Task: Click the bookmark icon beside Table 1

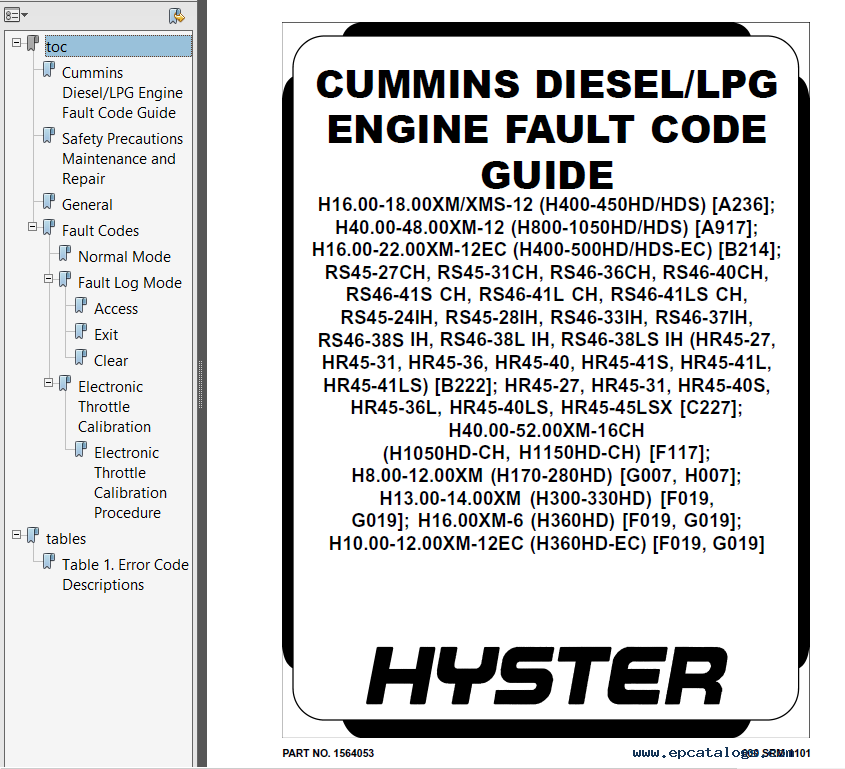Action: (49, 562)
